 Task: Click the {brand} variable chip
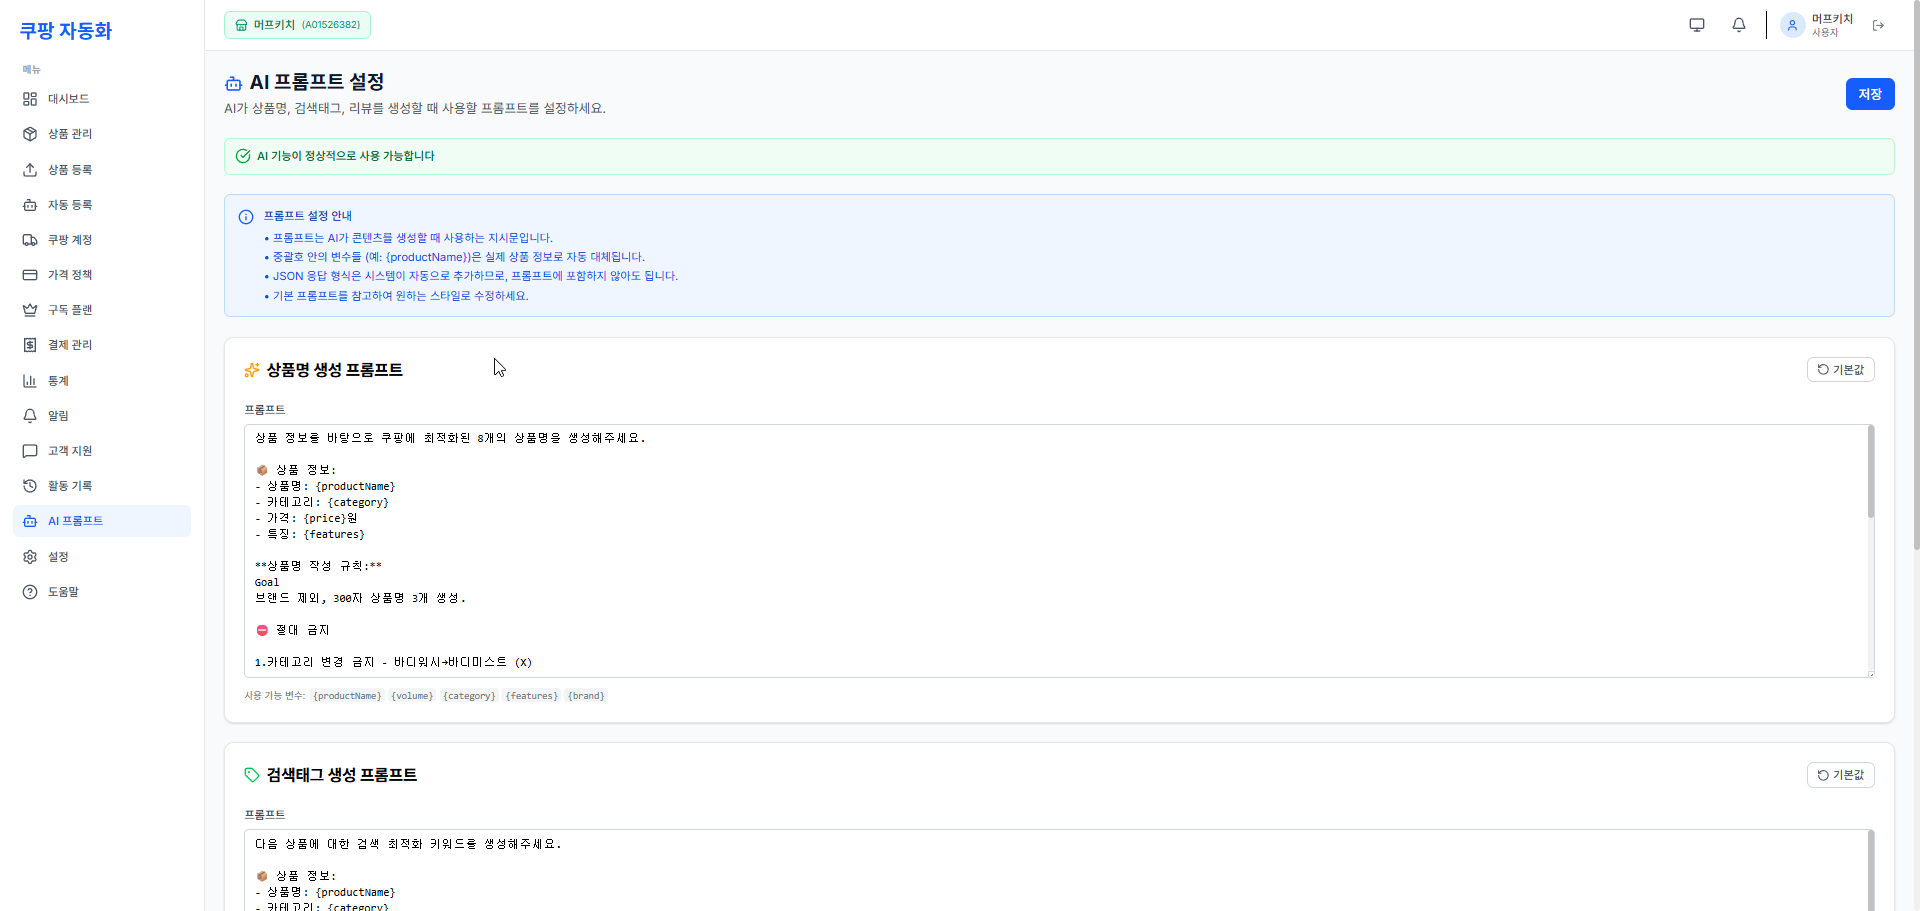[x=586, y=696]
